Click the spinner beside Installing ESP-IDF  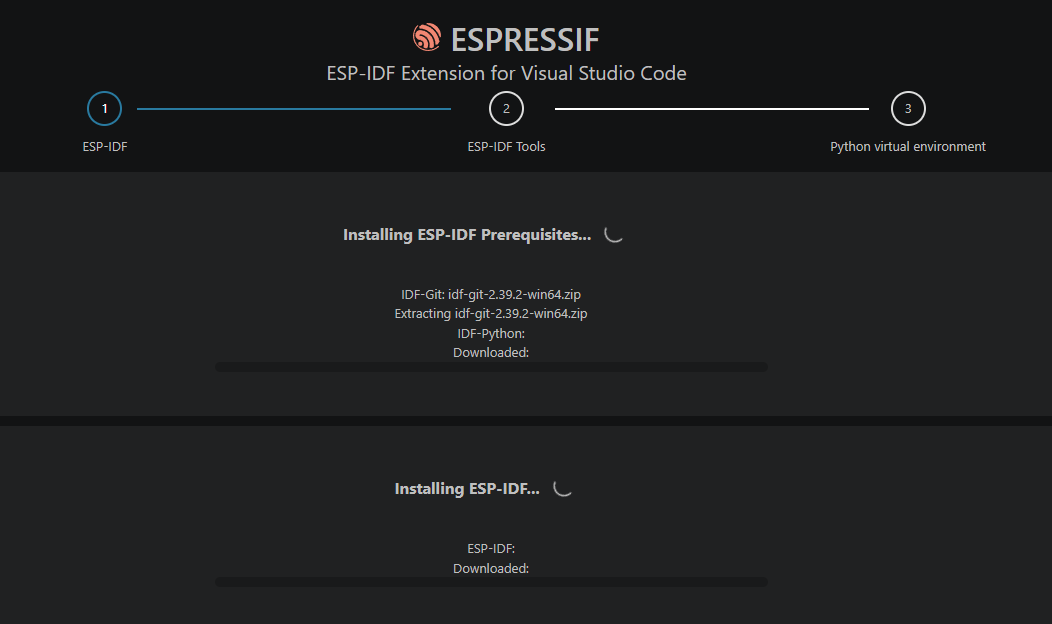click(562, 488)
